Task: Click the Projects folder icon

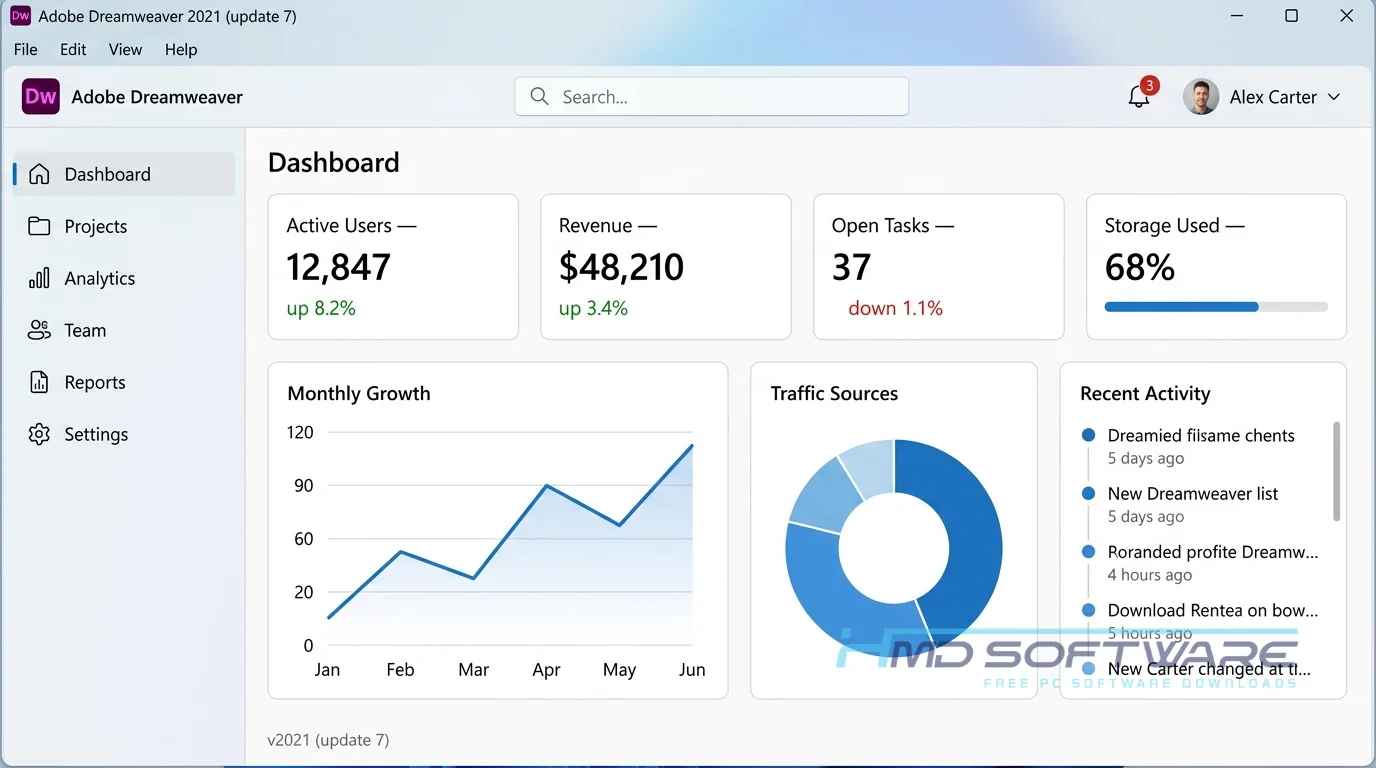Action: click(x=39, y=226)
